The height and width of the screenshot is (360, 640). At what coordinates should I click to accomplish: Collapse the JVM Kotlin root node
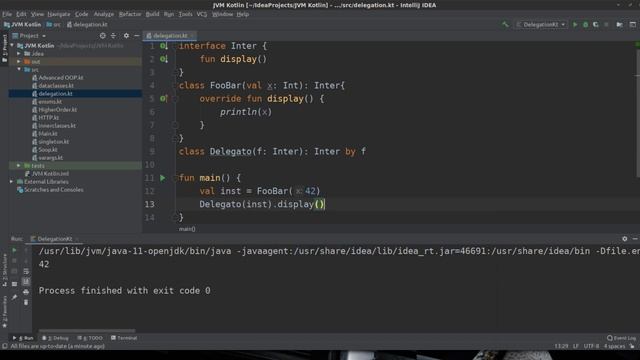12,46
